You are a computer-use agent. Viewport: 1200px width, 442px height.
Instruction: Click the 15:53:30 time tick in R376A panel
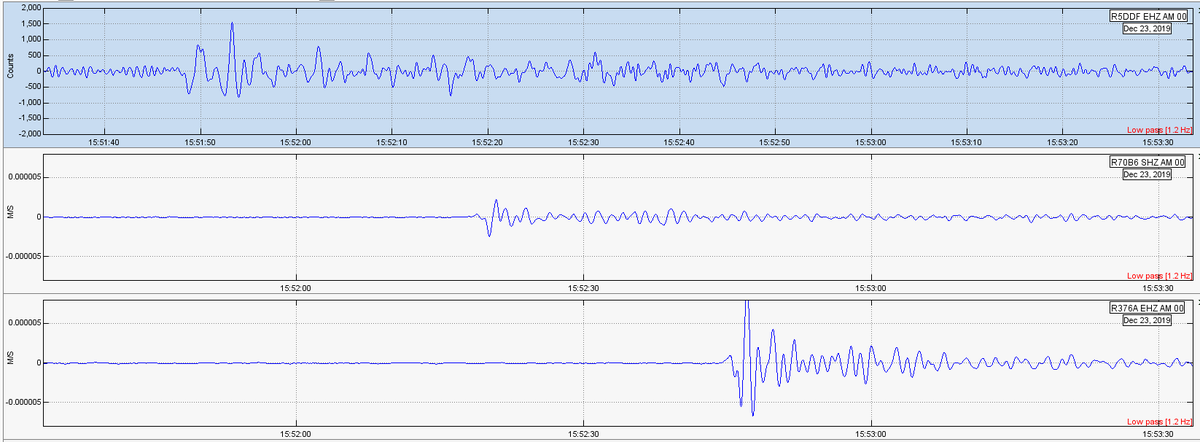click(x=1157, y=434)
